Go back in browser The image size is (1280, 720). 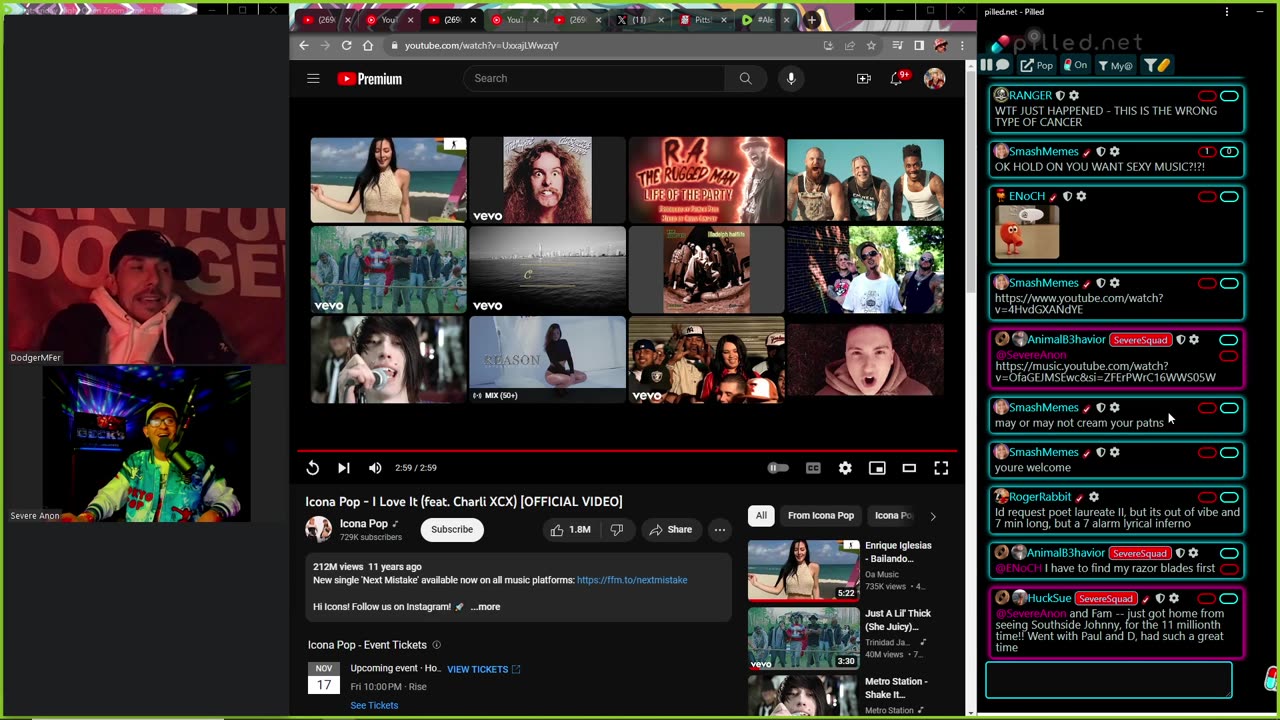pos(304,45)
